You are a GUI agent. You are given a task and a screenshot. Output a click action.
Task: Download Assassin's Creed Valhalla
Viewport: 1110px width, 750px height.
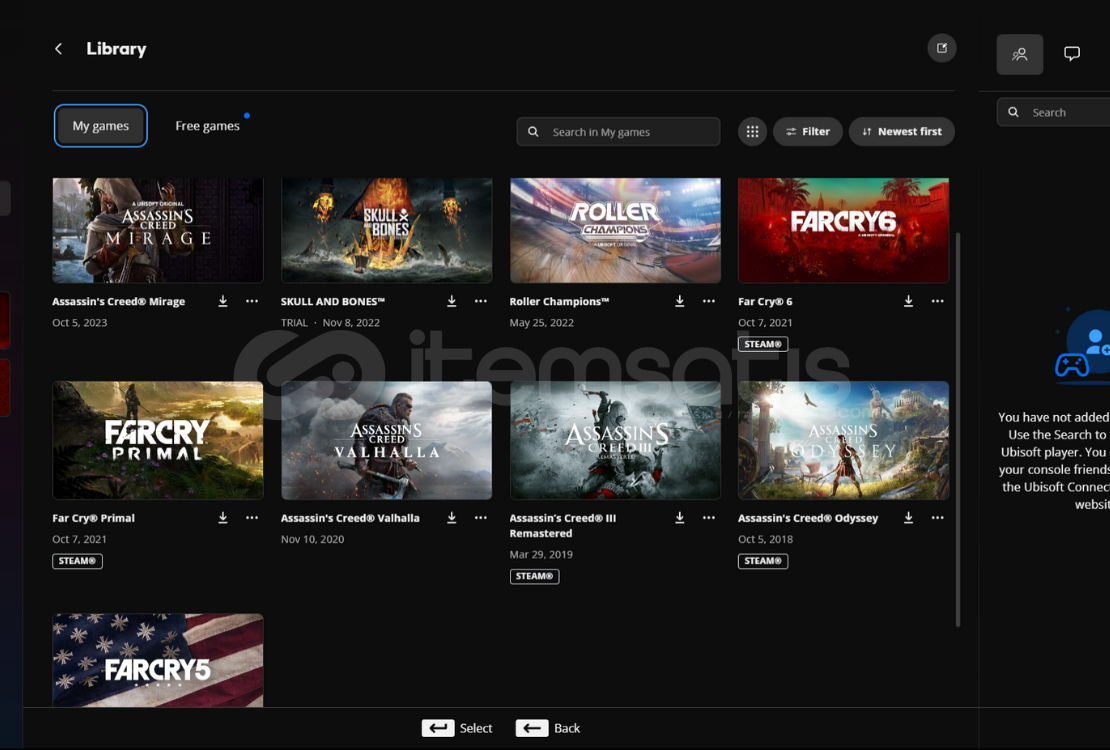tap(452, 518)
